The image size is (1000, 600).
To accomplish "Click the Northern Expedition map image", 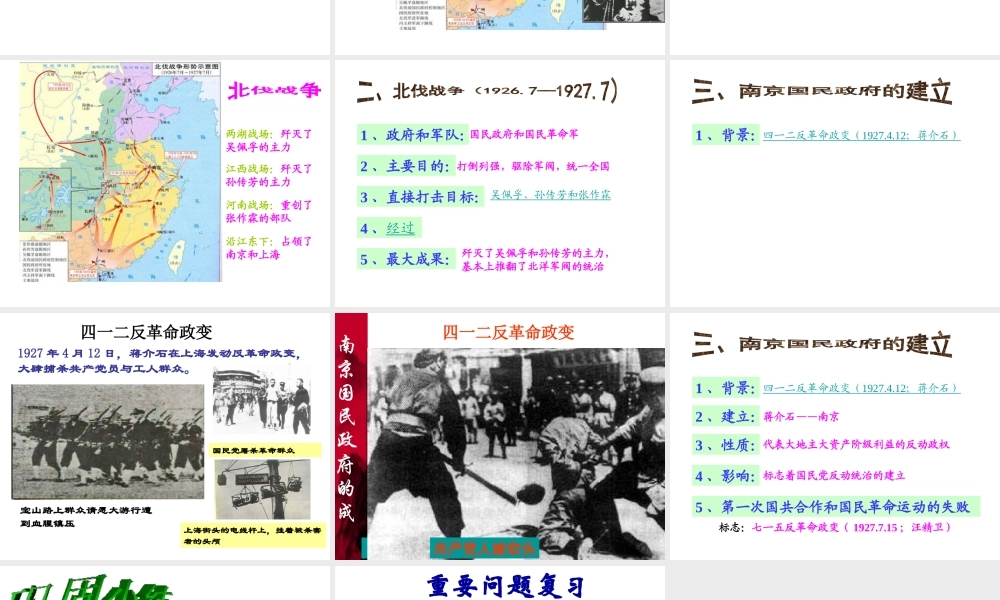I will tap(120, 172).
